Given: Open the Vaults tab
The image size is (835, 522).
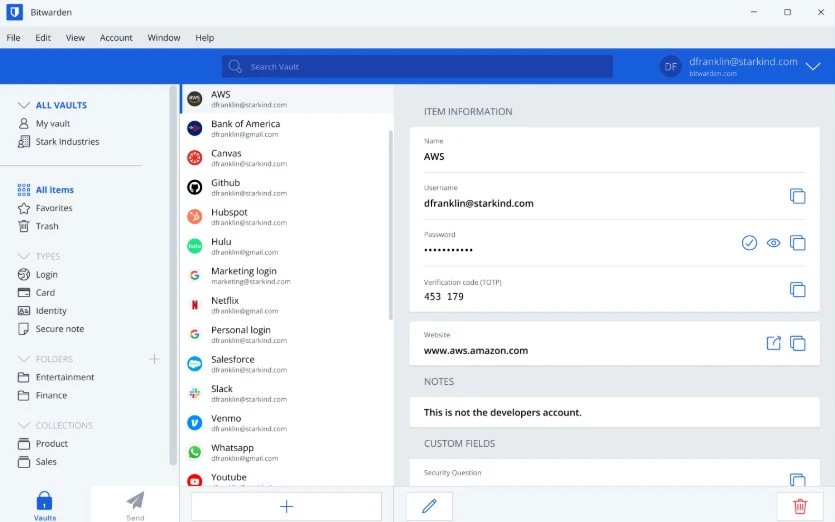Looking at the screenshot, I should pyautogui.click(x=45, y=505).
